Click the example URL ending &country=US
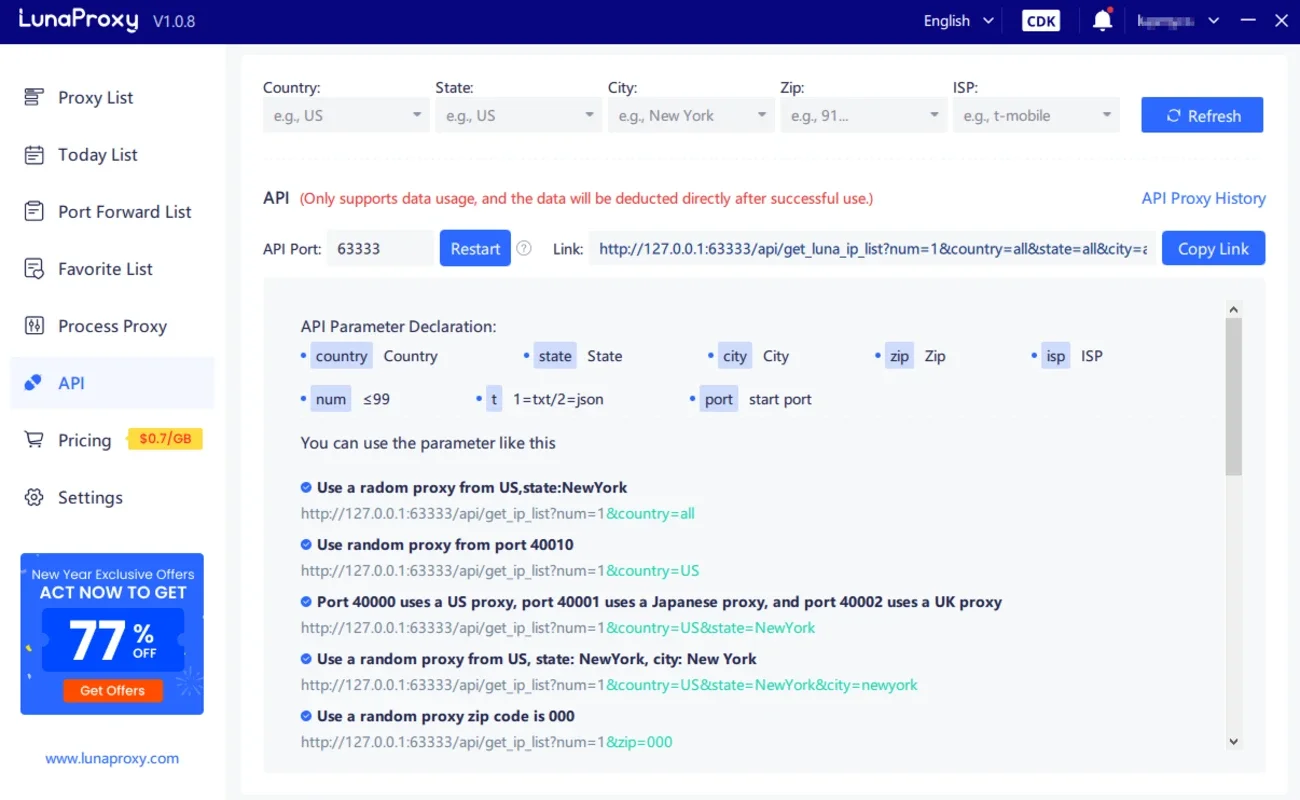1300x800 pixels. click(x=500, y=571)
